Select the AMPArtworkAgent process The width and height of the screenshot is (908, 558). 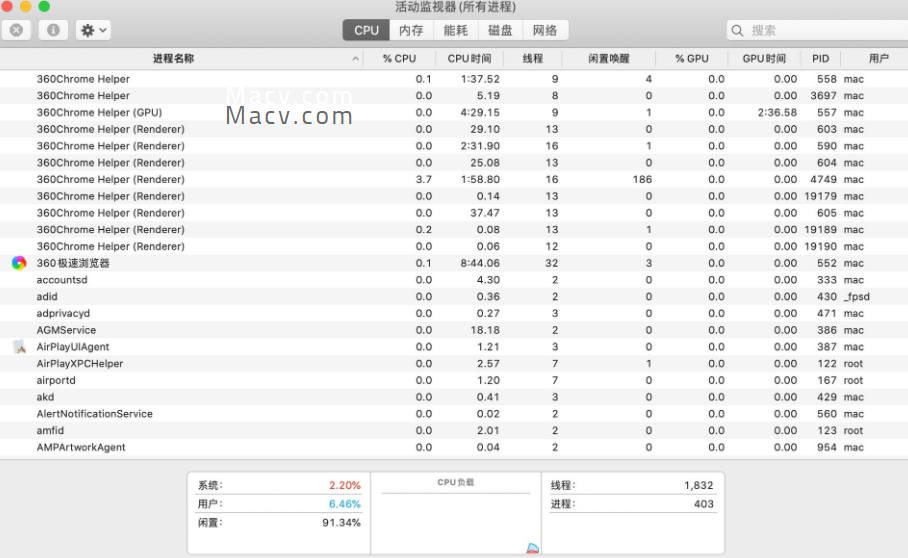(81, 447)
